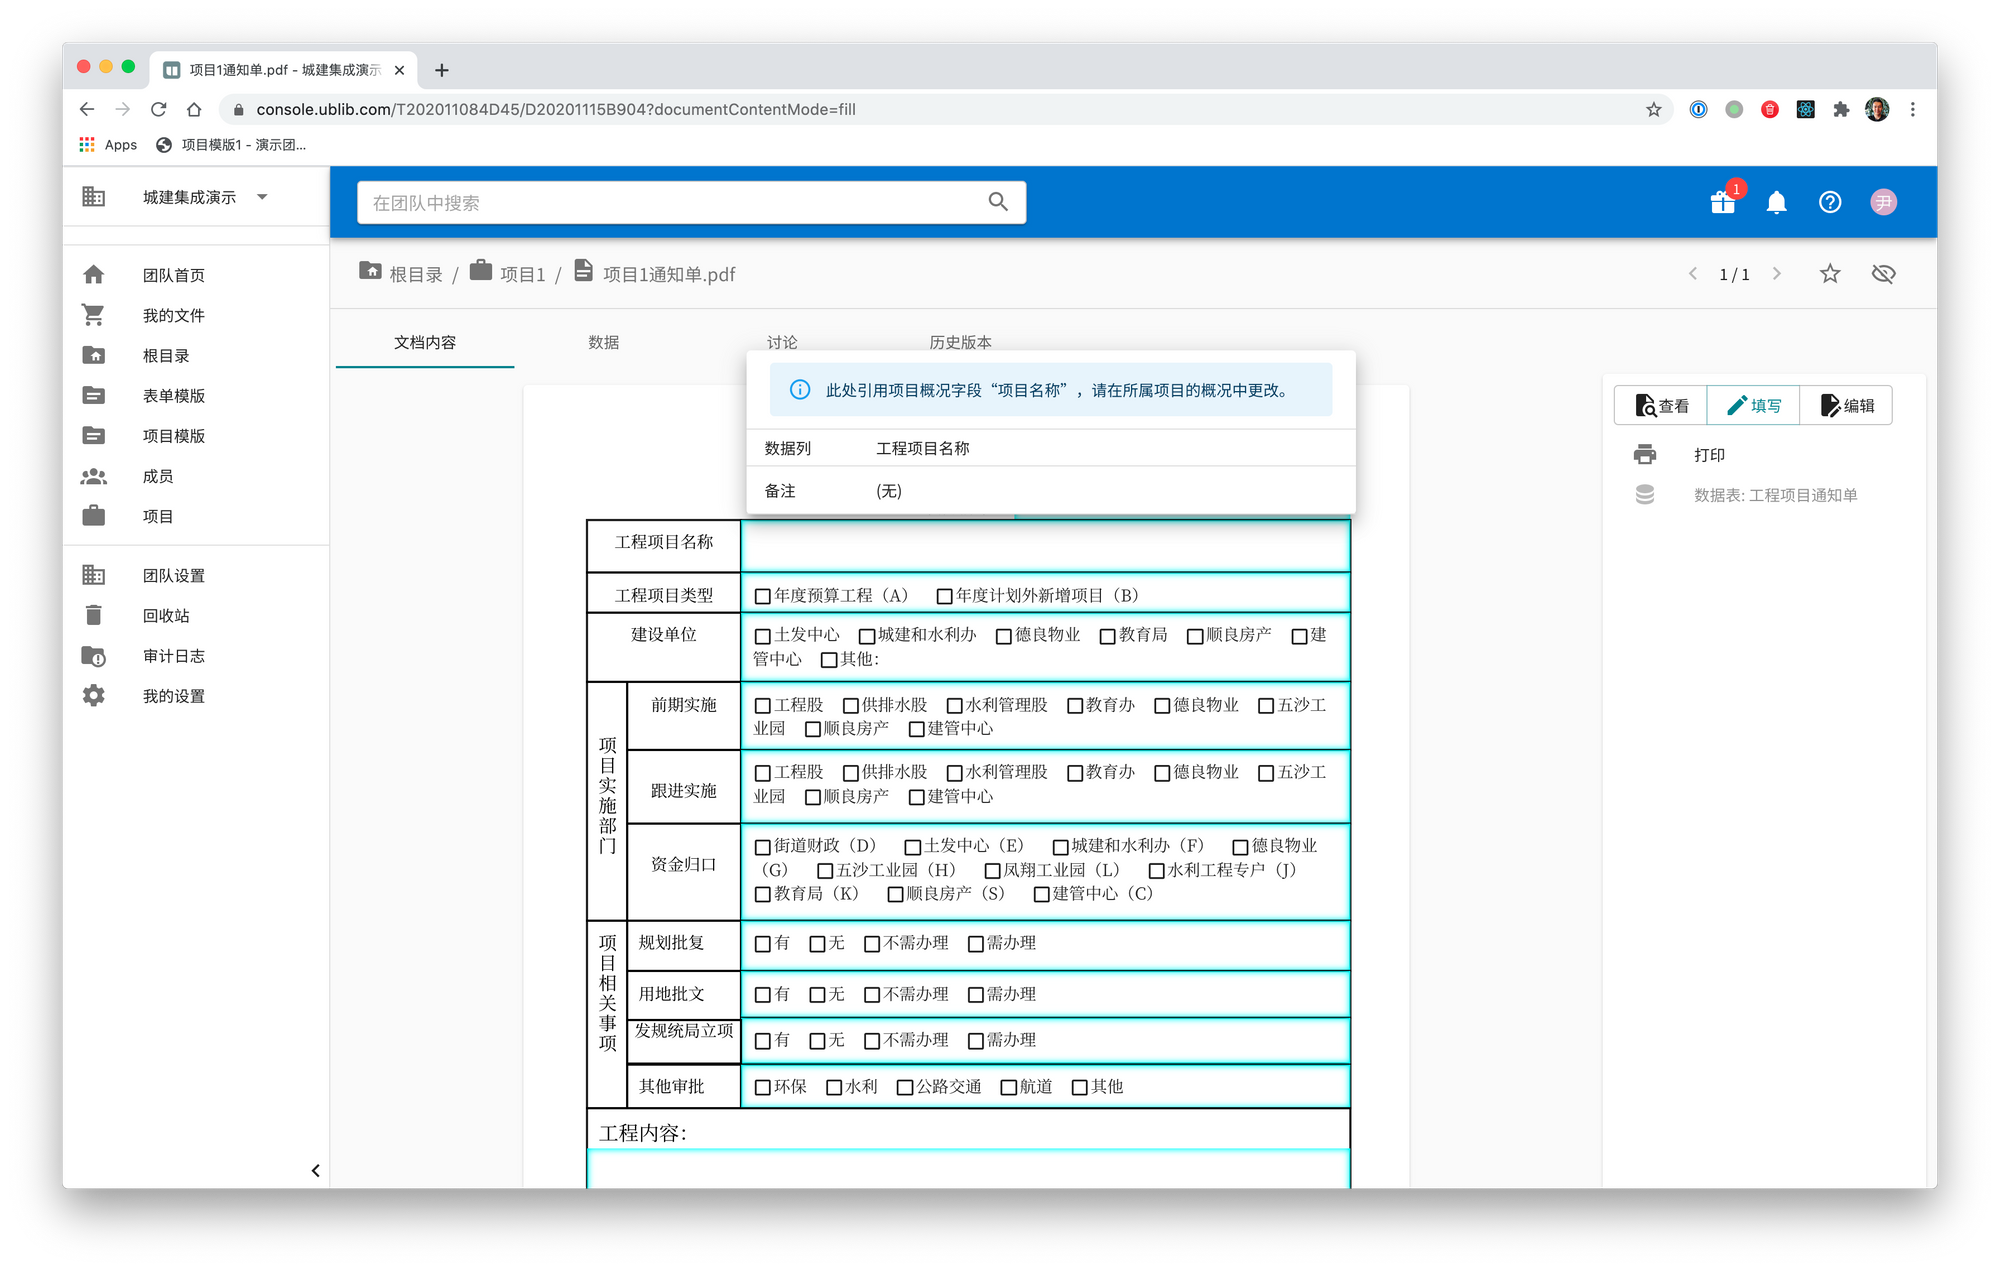Click the gift icon with notification badge

1722,202
